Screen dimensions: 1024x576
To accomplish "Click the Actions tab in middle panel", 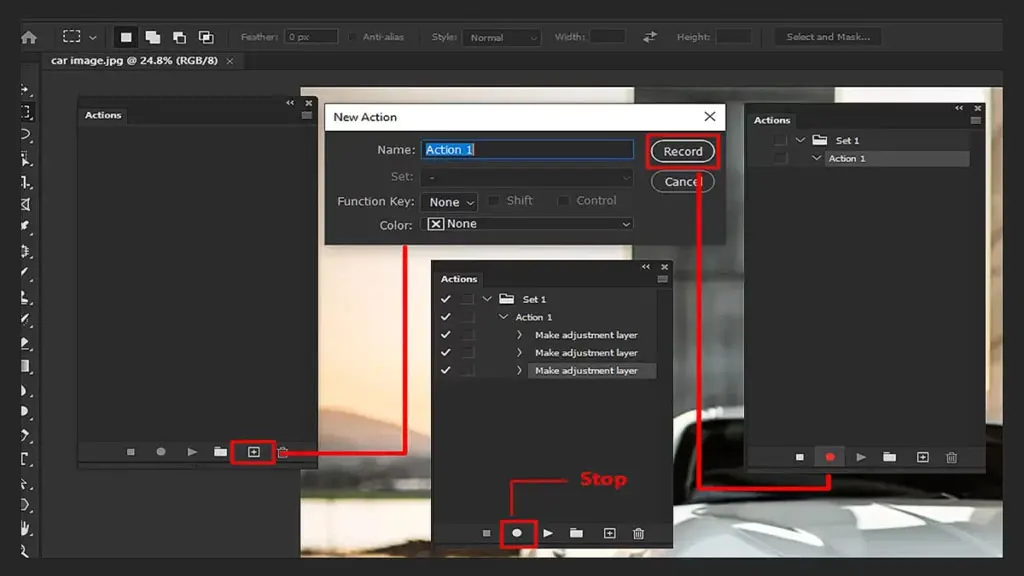I will pyautogui.click(x=459, y=279).
